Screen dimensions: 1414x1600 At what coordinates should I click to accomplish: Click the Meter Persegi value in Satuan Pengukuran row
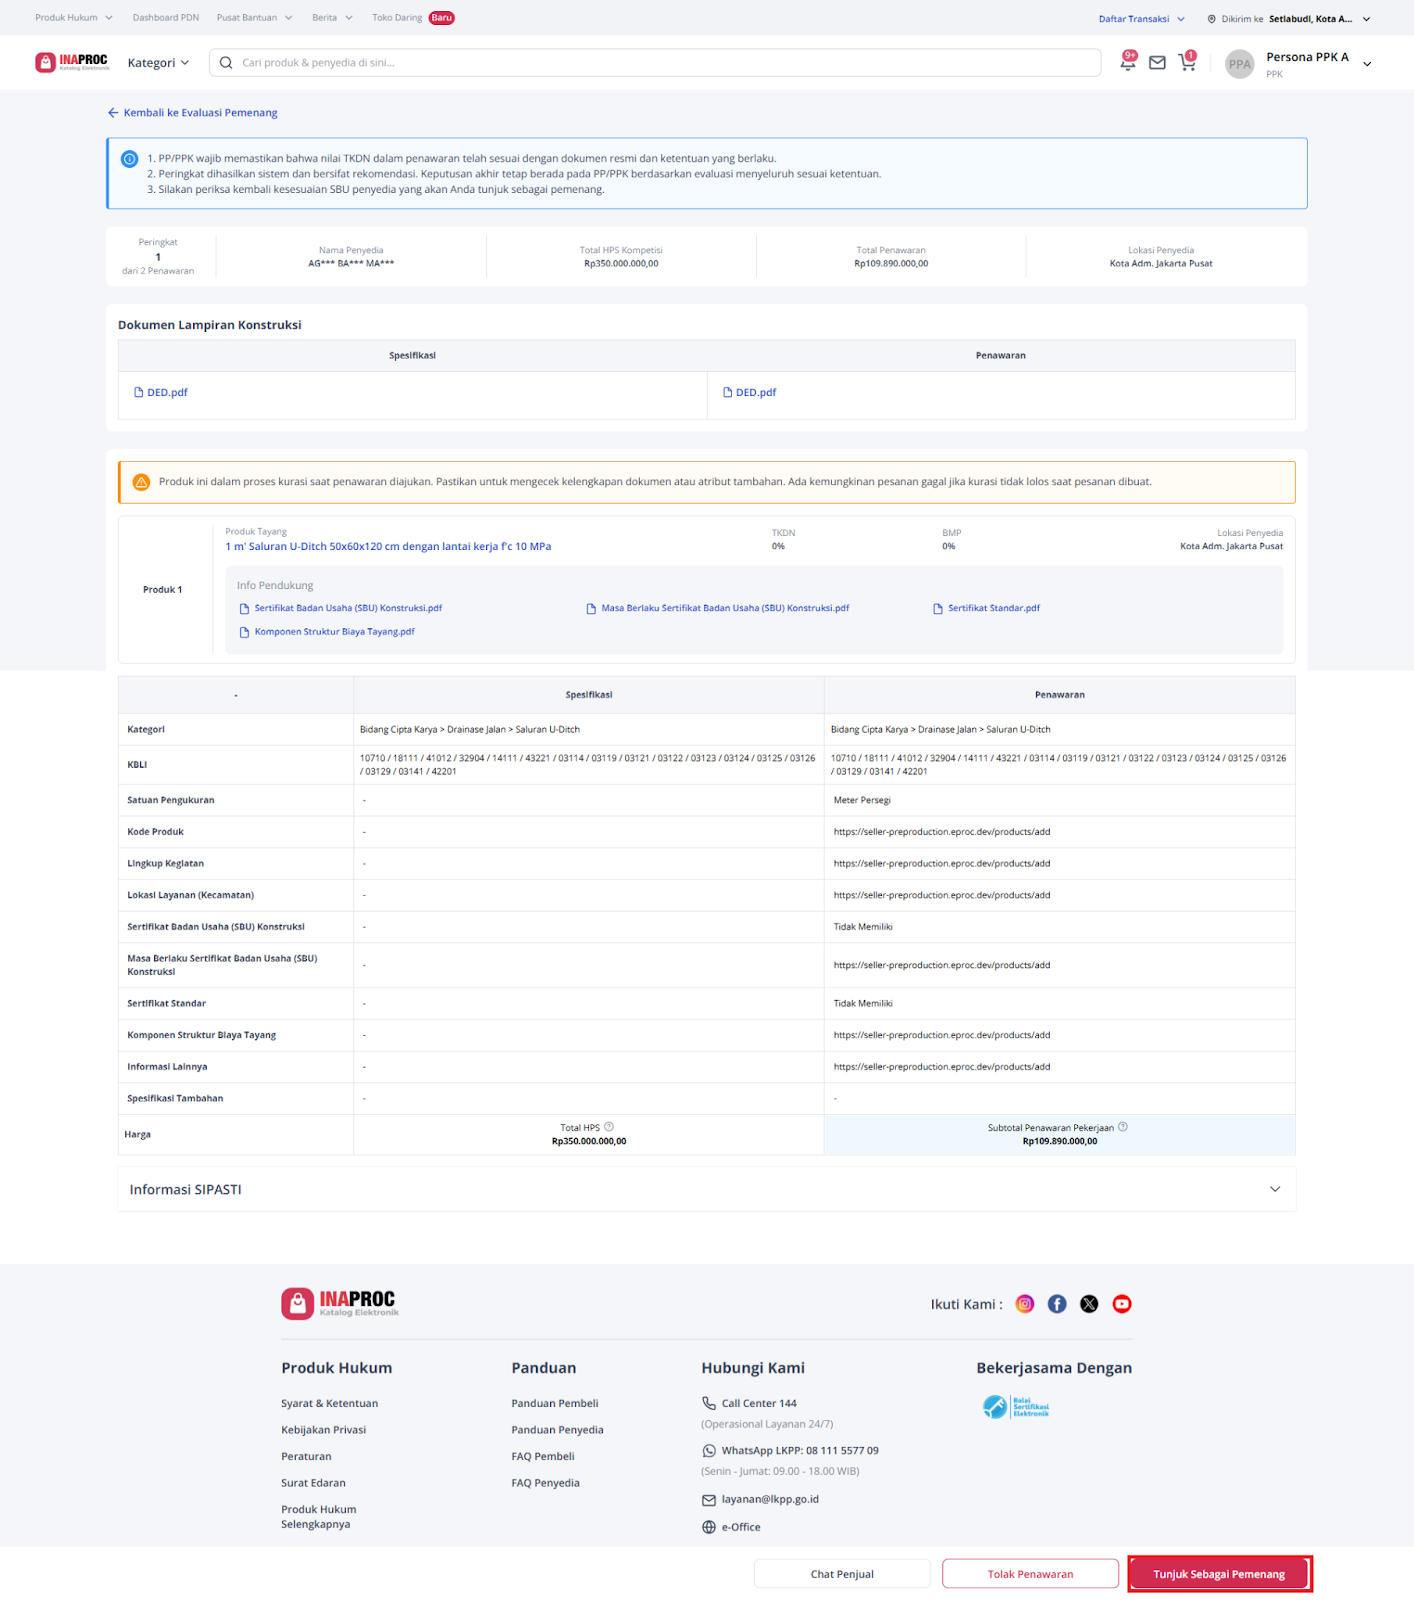862,800
